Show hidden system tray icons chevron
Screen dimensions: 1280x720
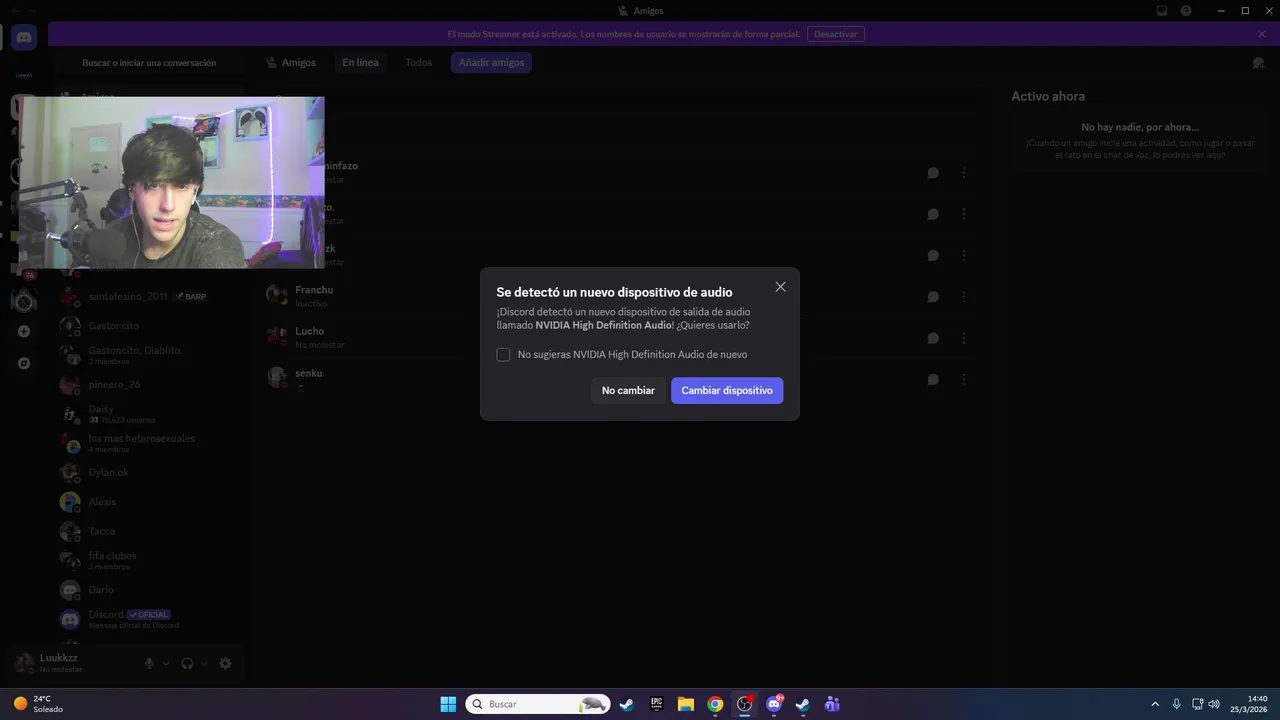coord(1155,704)
